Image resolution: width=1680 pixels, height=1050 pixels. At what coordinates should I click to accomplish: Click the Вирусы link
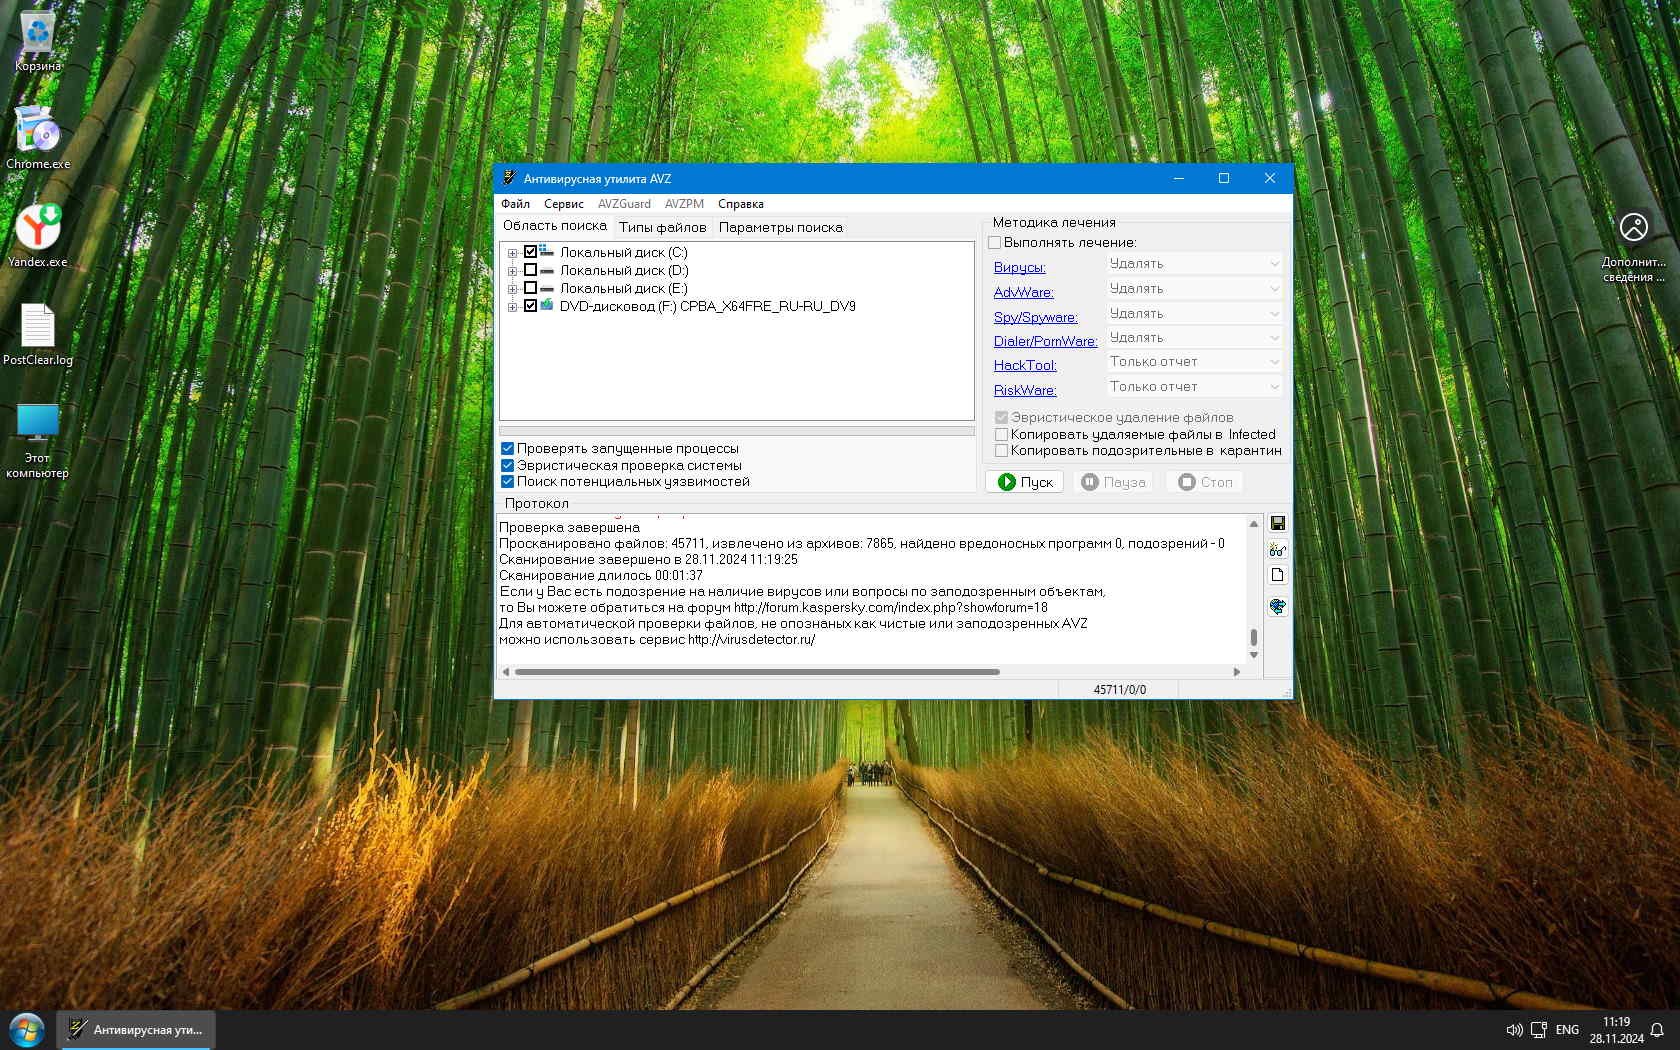1019,267
